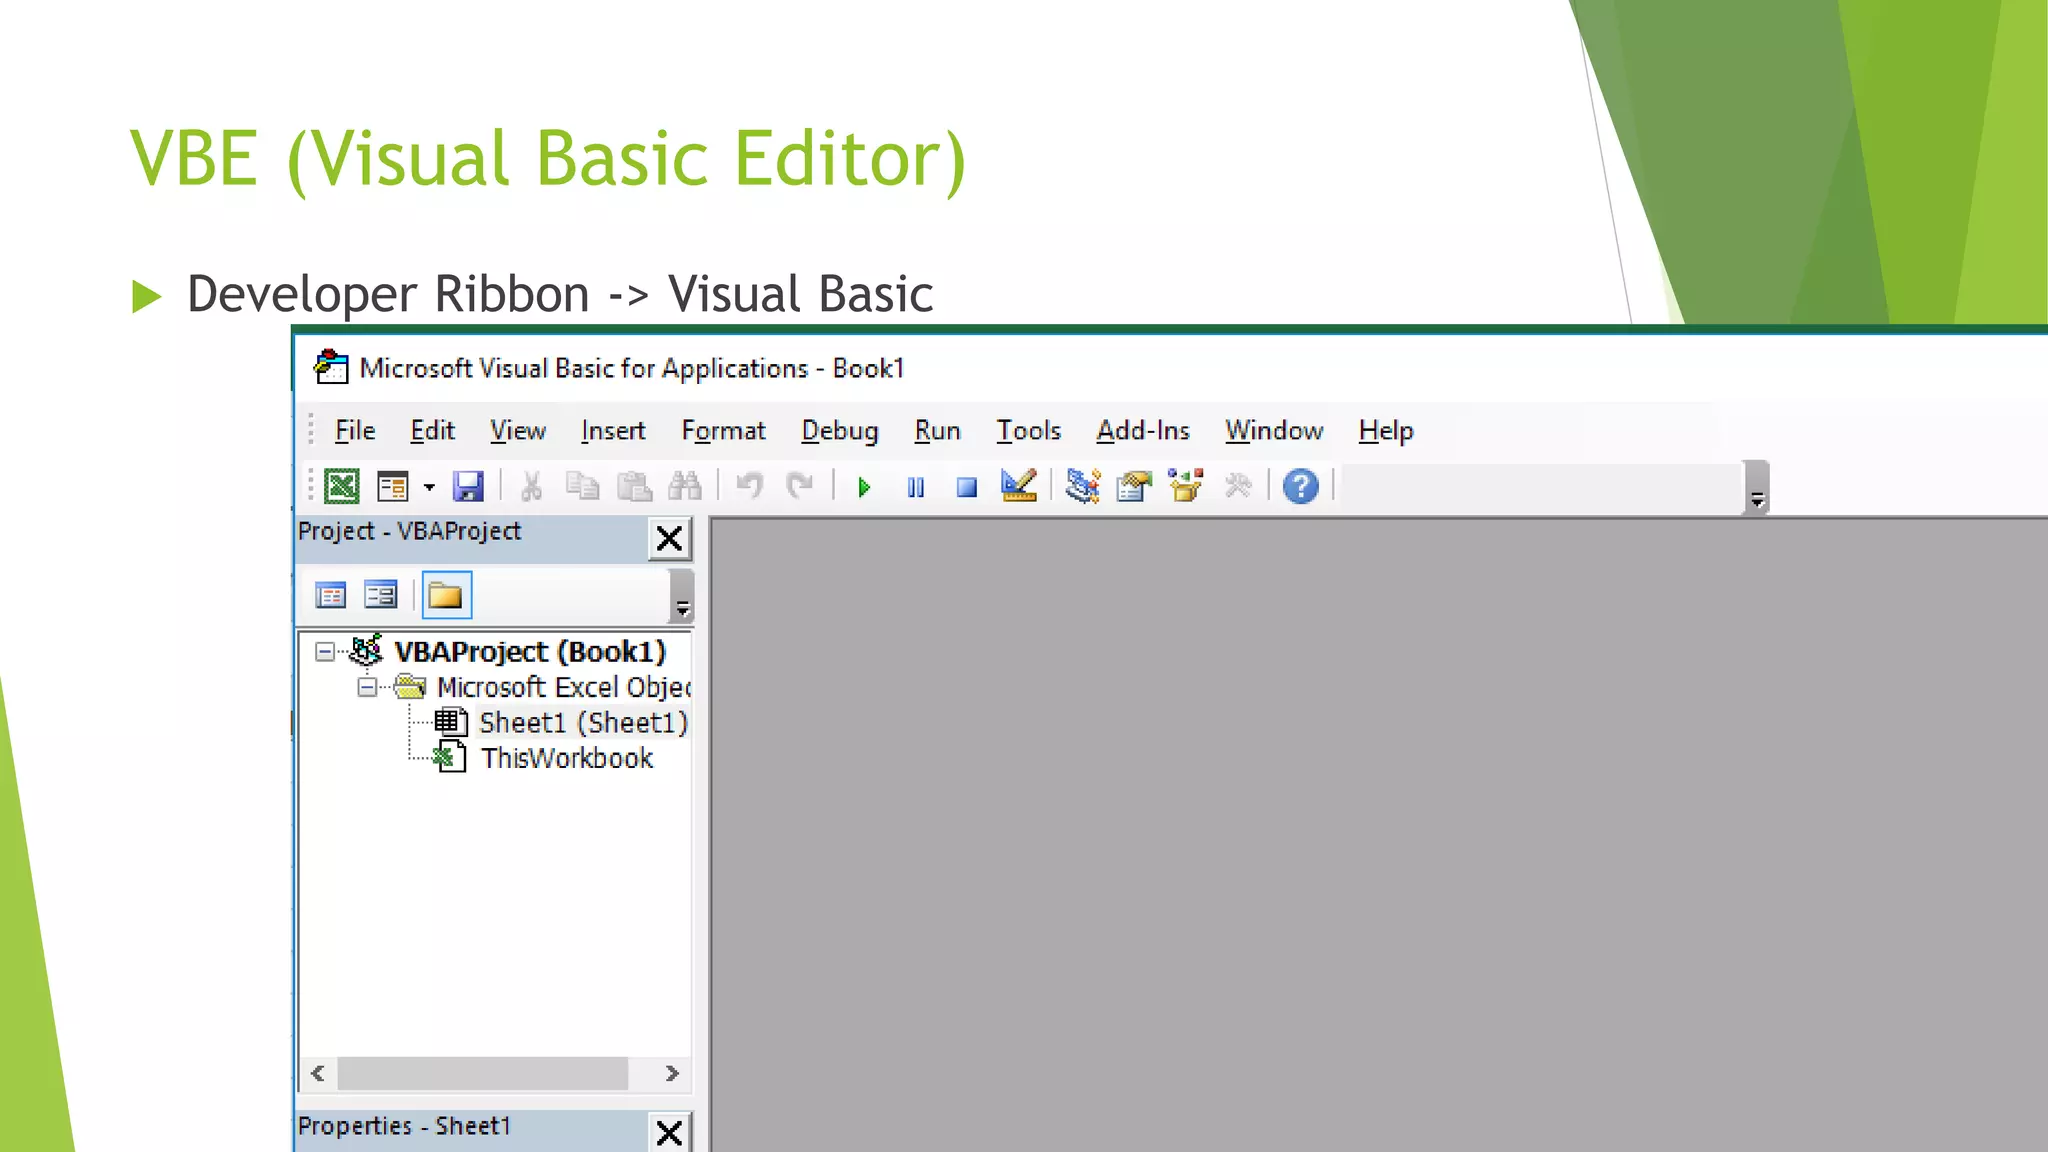Open the Tools menu
This screenshot has height=1152, width=2048.
pyautogui.click(x=1028, y=431)
